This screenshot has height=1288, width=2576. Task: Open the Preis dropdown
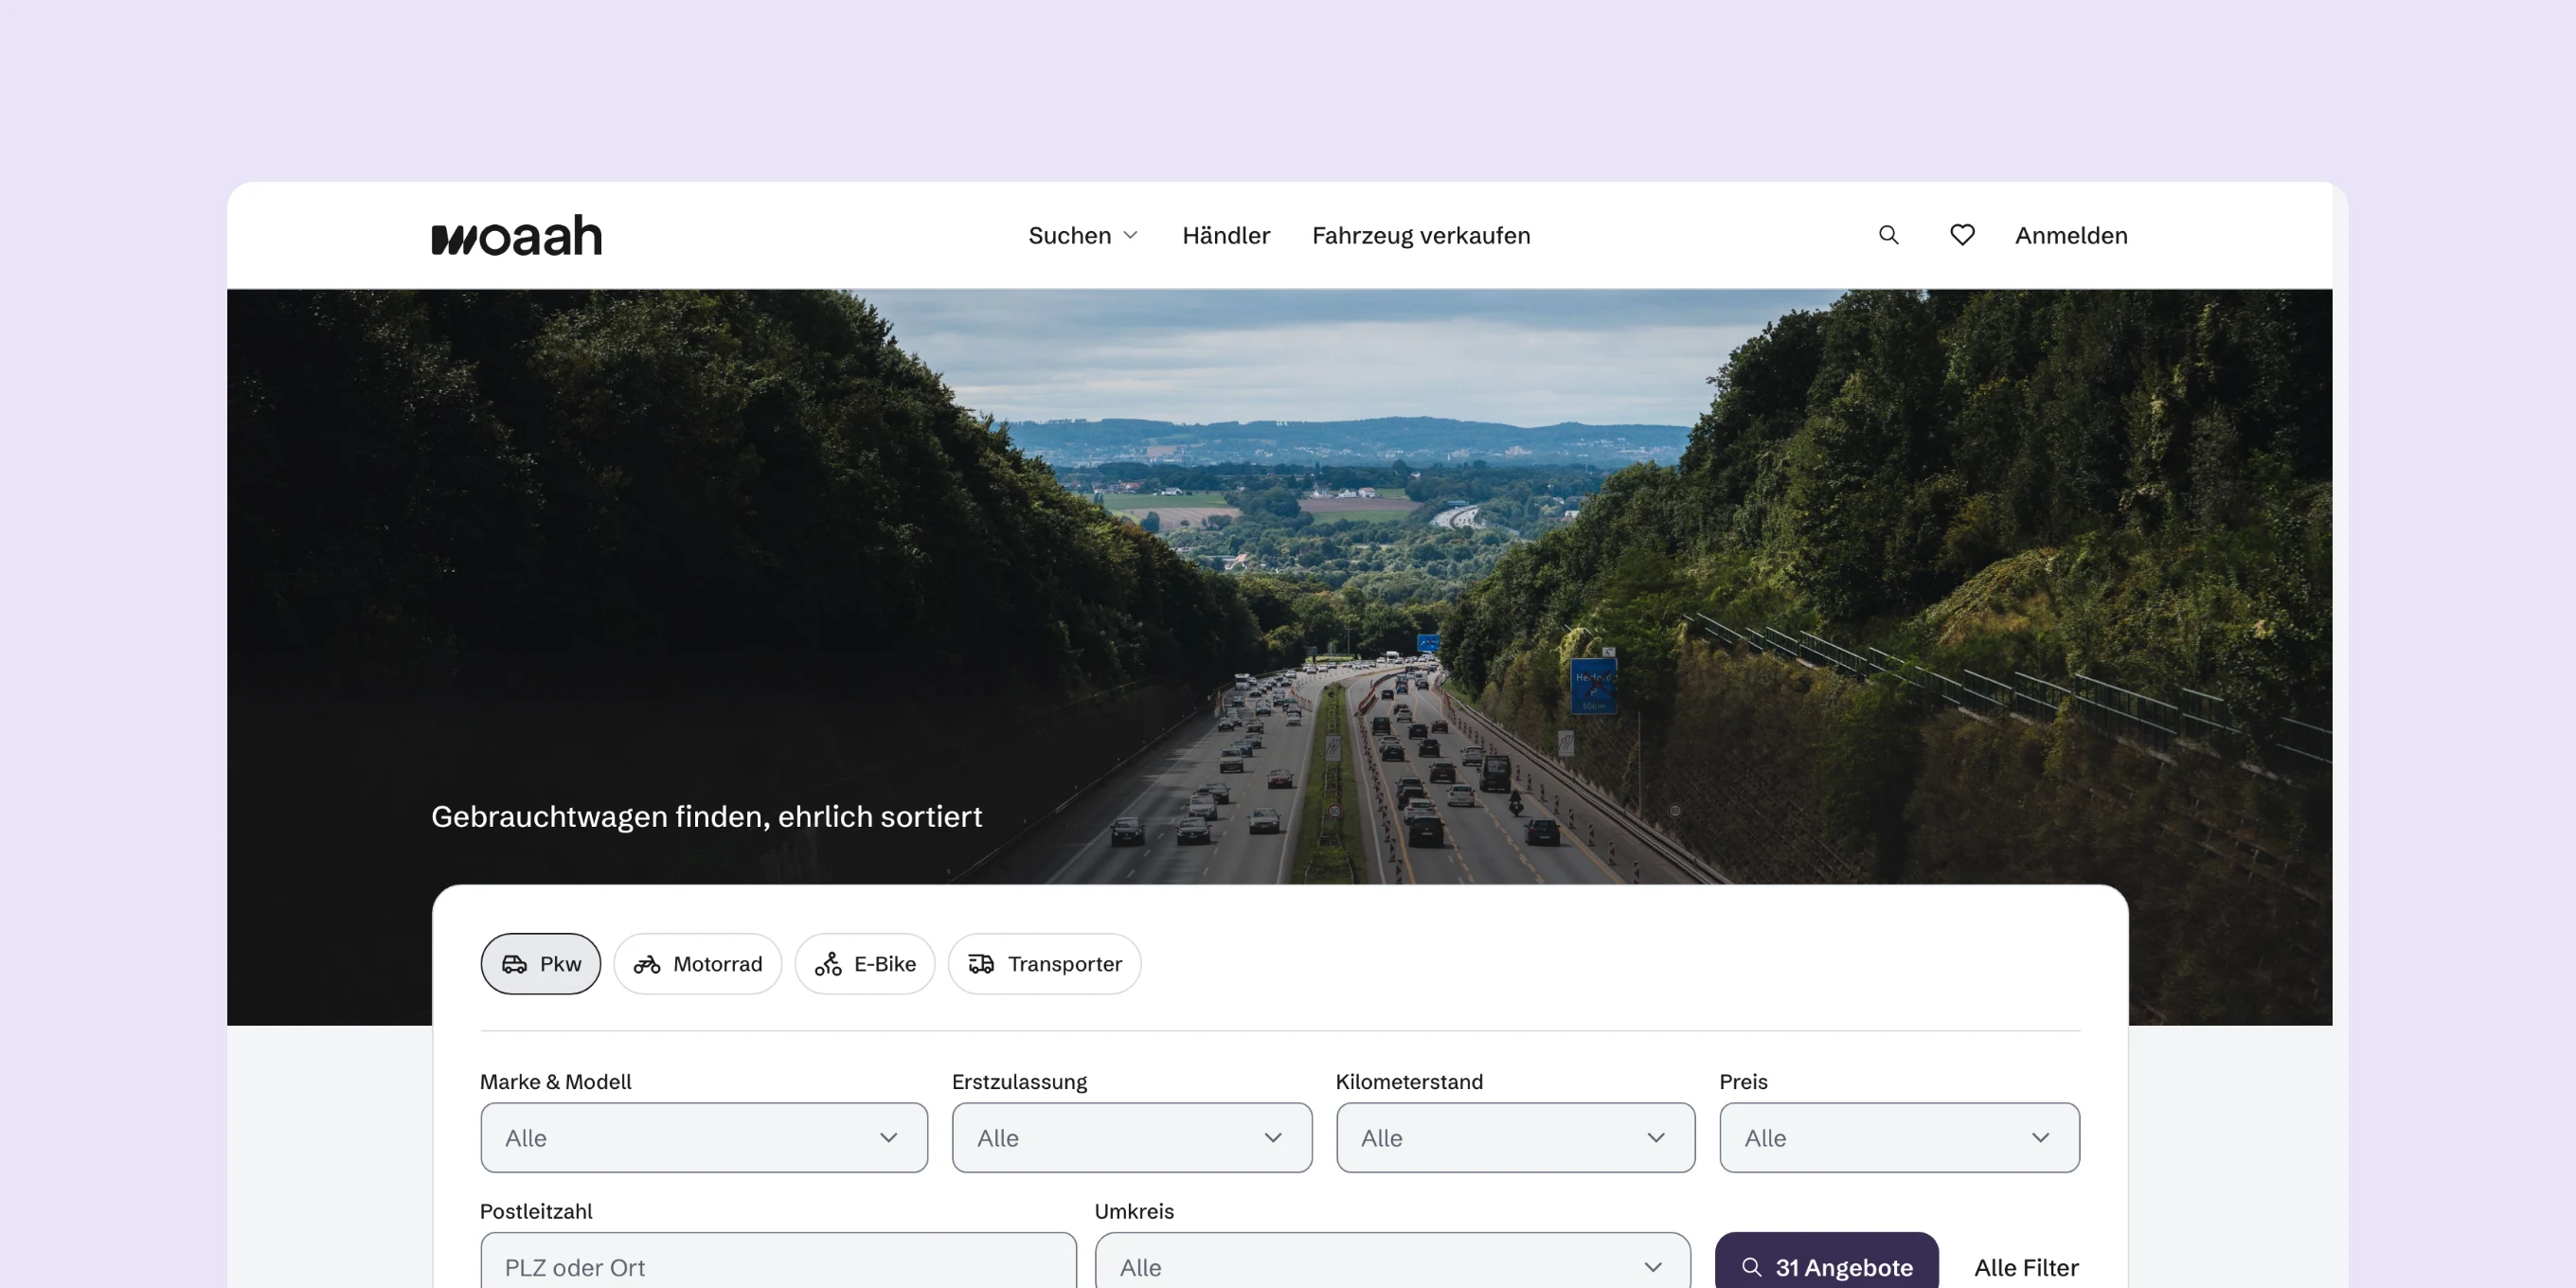tap(1899, 1137)
